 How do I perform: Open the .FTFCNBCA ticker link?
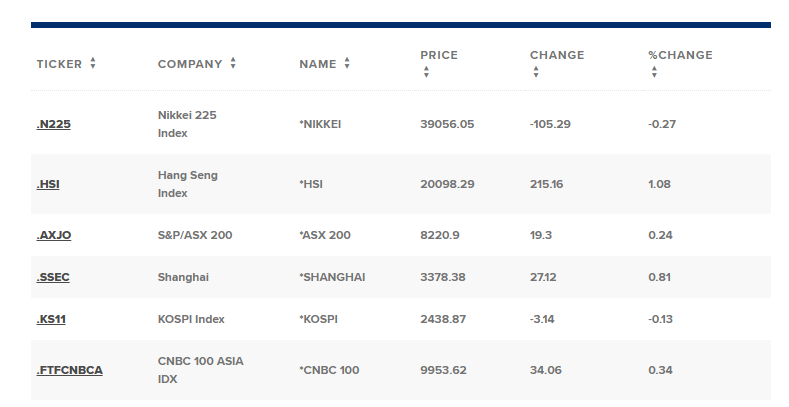[x=69, y=370]
